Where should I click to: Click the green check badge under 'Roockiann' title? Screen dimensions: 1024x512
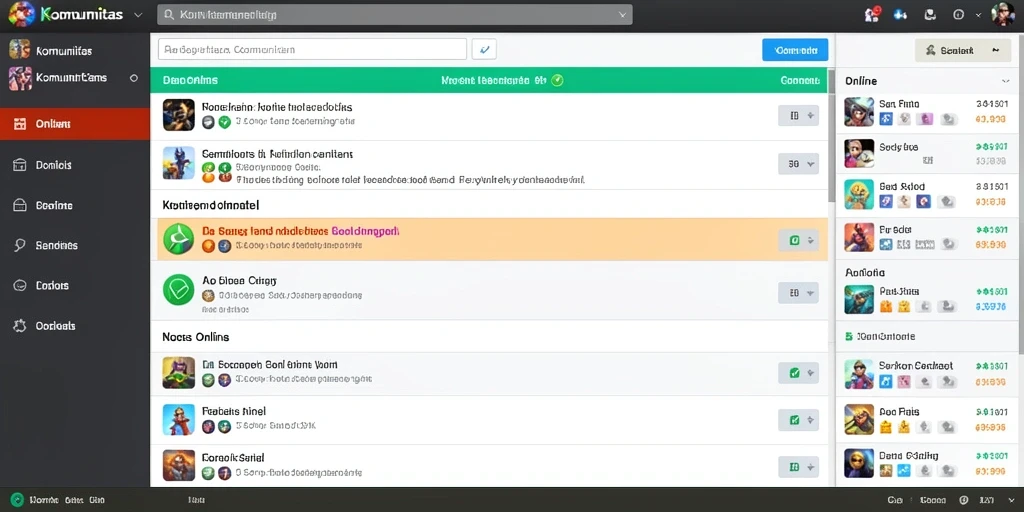coord(225,121)
